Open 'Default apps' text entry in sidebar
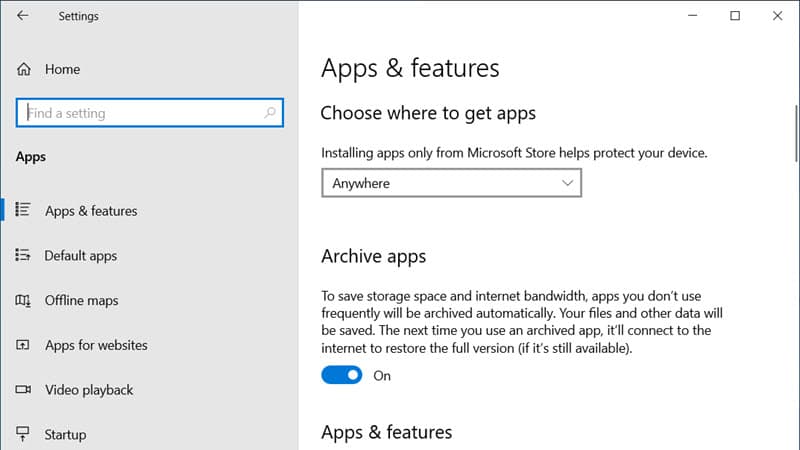This screenshot has height=450, width=800. pyautogui.click(x=81, y=256)
